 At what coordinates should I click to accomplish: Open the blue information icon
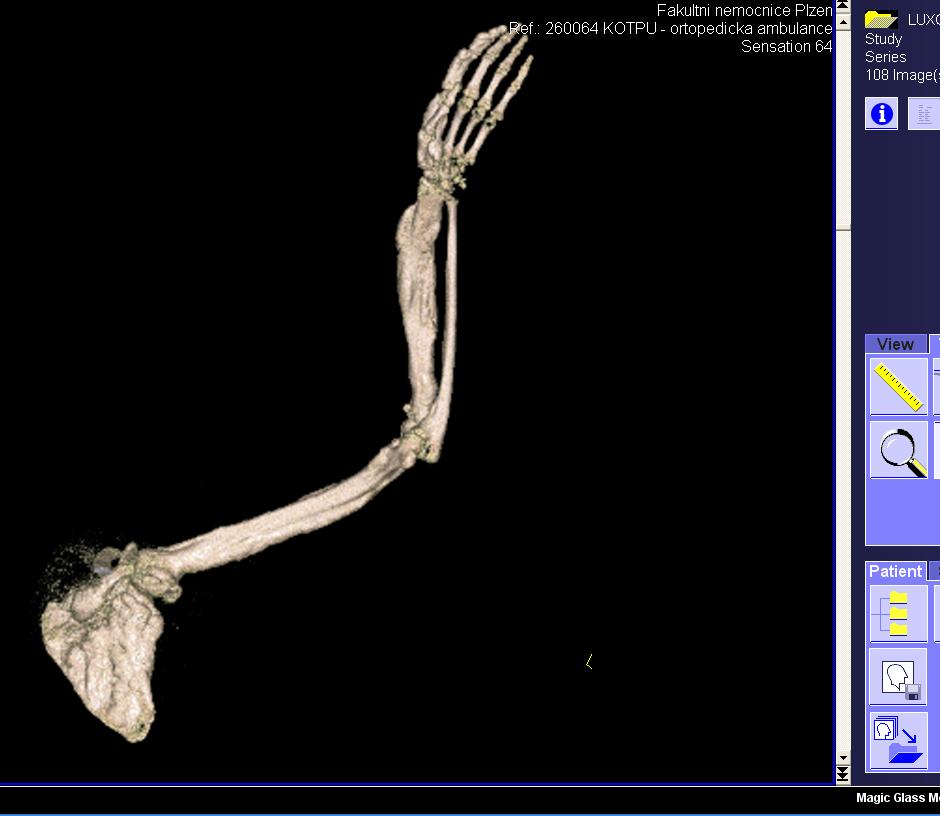pos(881,114)
